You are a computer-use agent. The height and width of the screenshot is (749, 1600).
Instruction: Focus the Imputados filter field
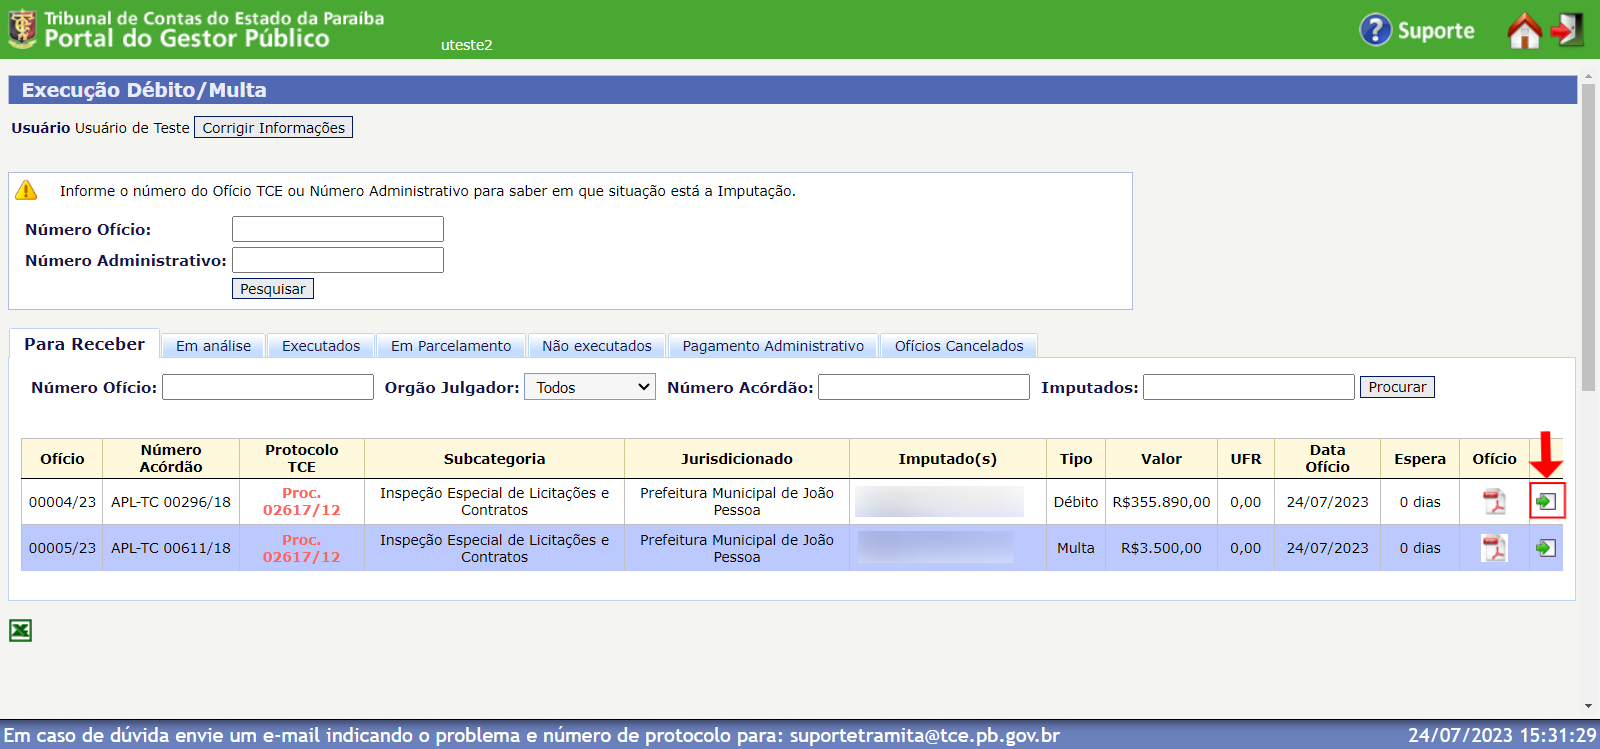(x=1249, y=387)
